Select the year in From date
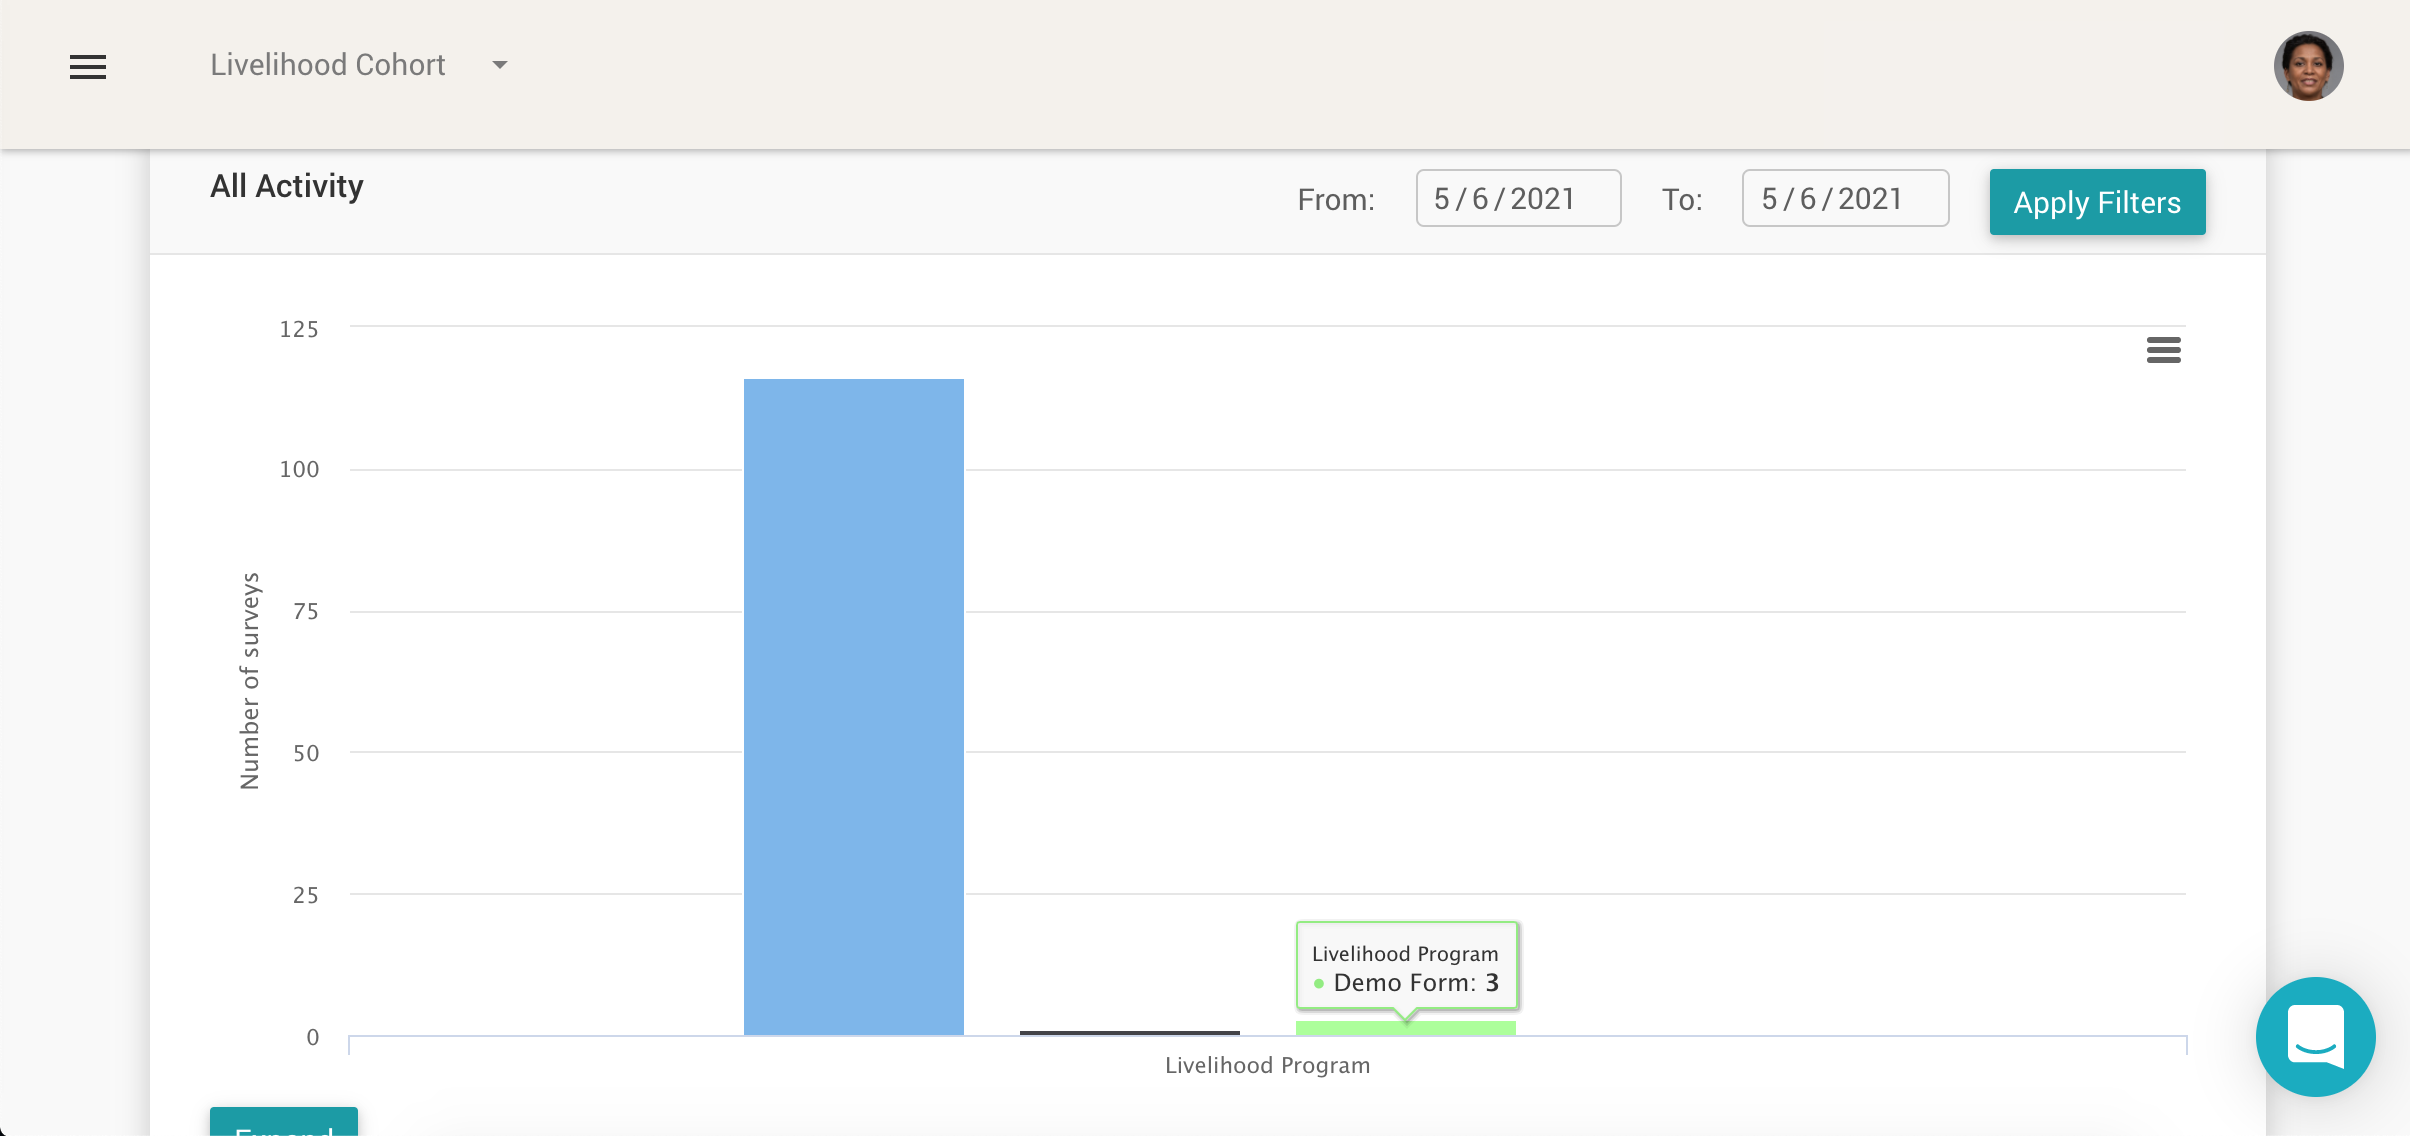The height and width of the screenshot is (1136, 2410). (1542, 199)
